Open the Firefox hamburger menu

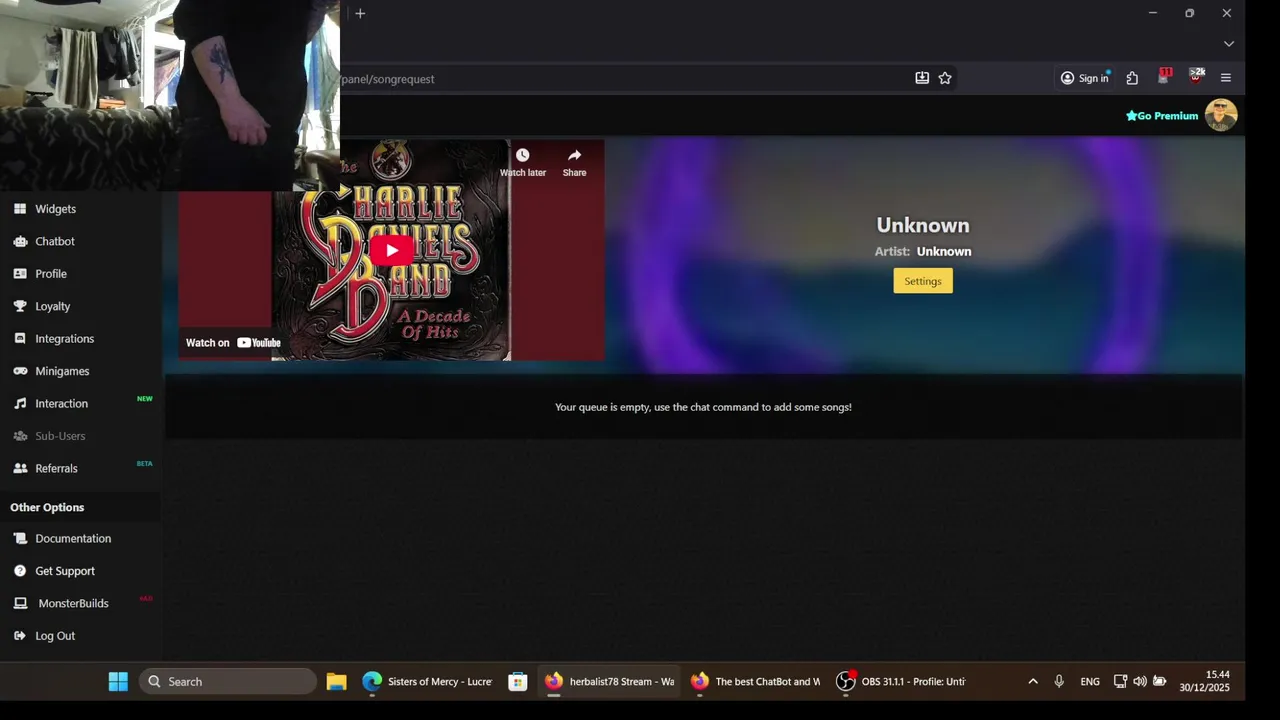[x=1226, y=78]
